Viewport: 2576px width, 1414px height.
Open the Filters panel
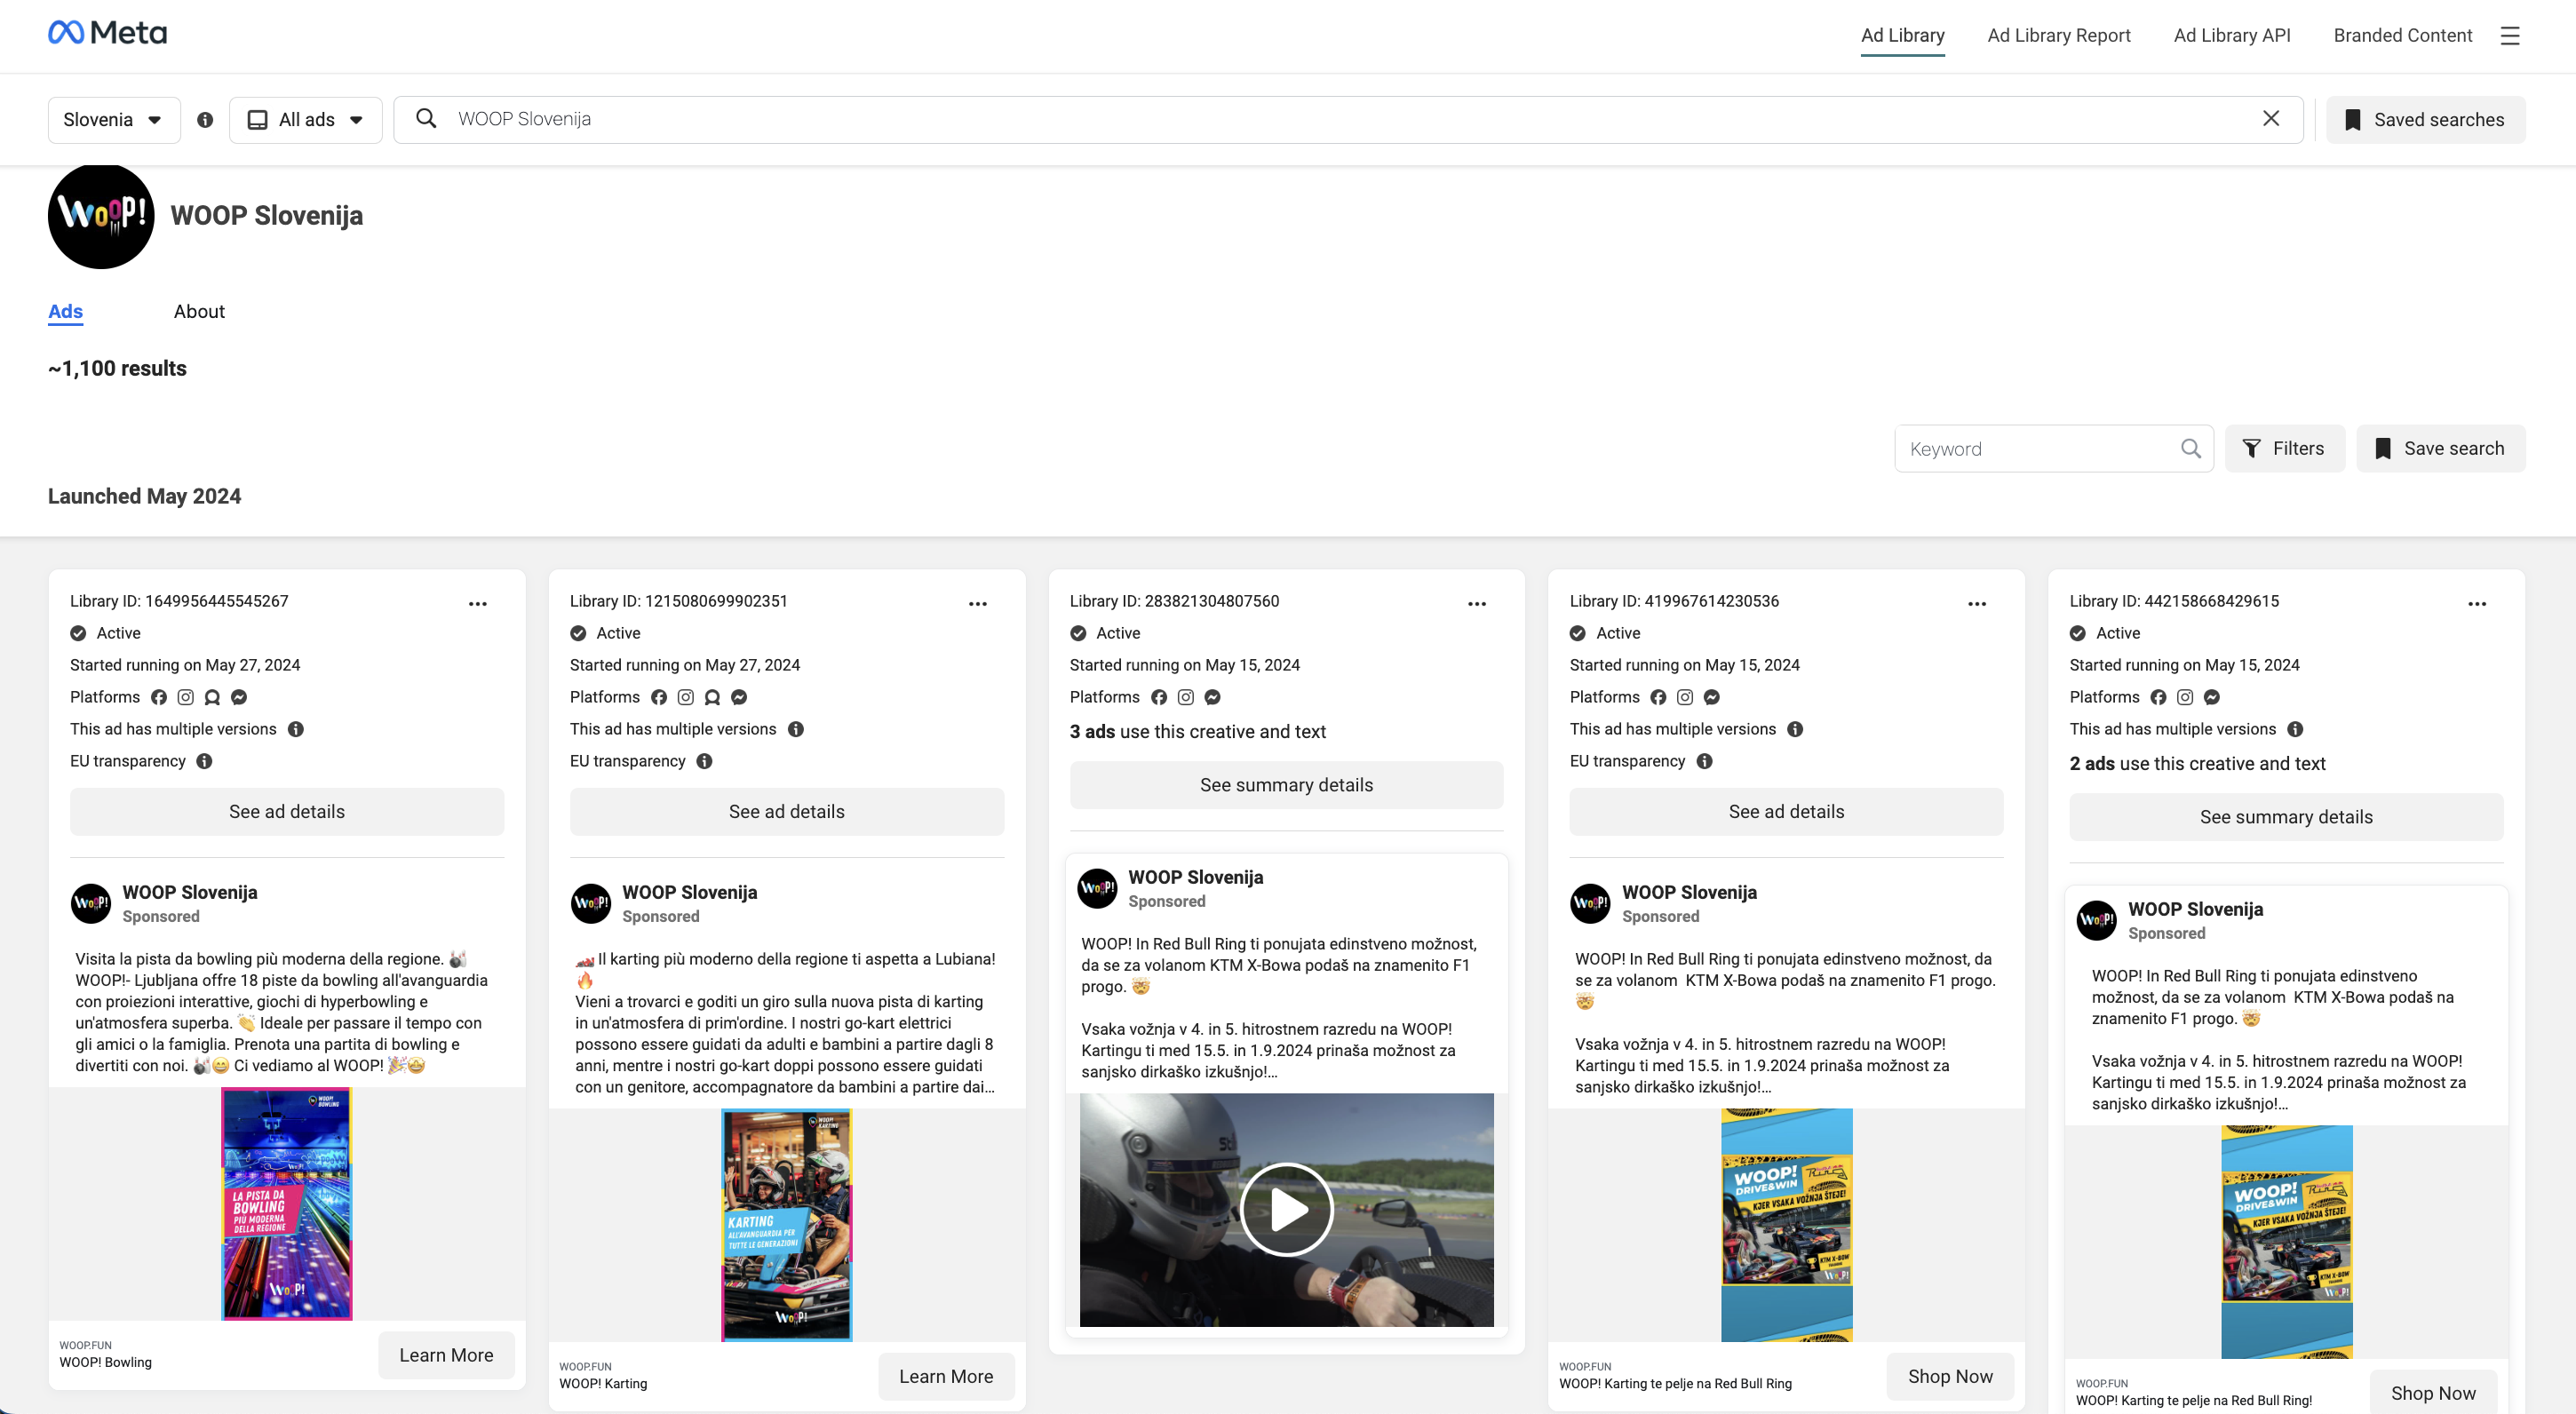pyautogui.click(x=2284, y=449)
